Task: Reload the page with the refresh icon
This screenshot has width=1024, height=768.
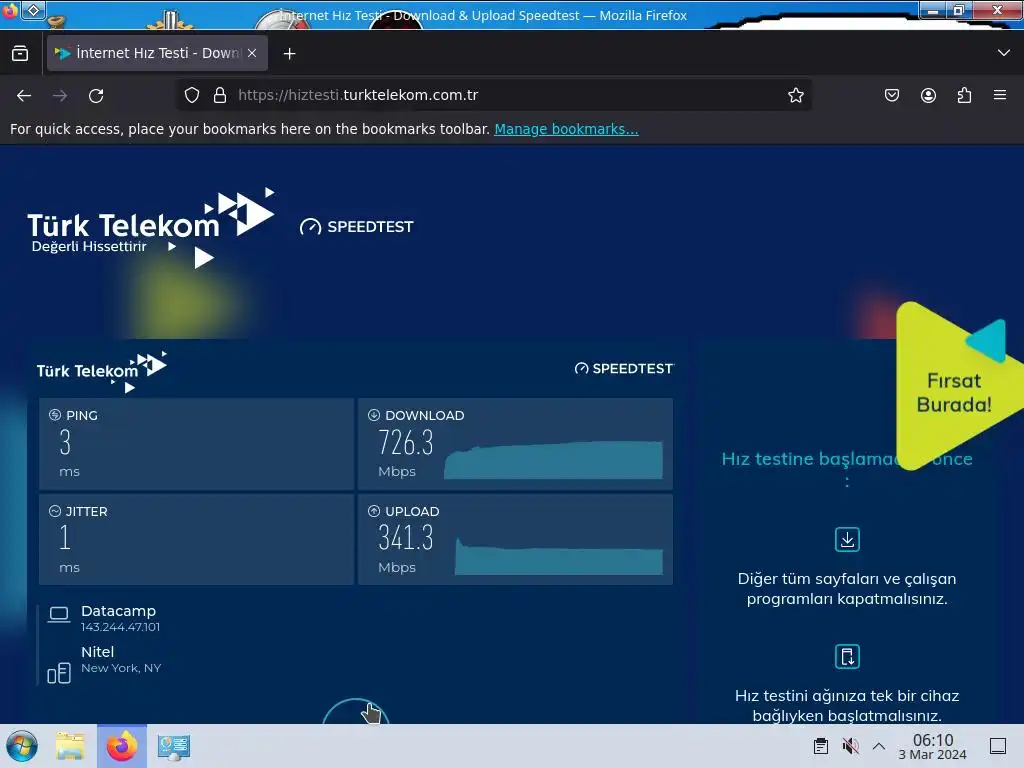Action: pos(96,95)
